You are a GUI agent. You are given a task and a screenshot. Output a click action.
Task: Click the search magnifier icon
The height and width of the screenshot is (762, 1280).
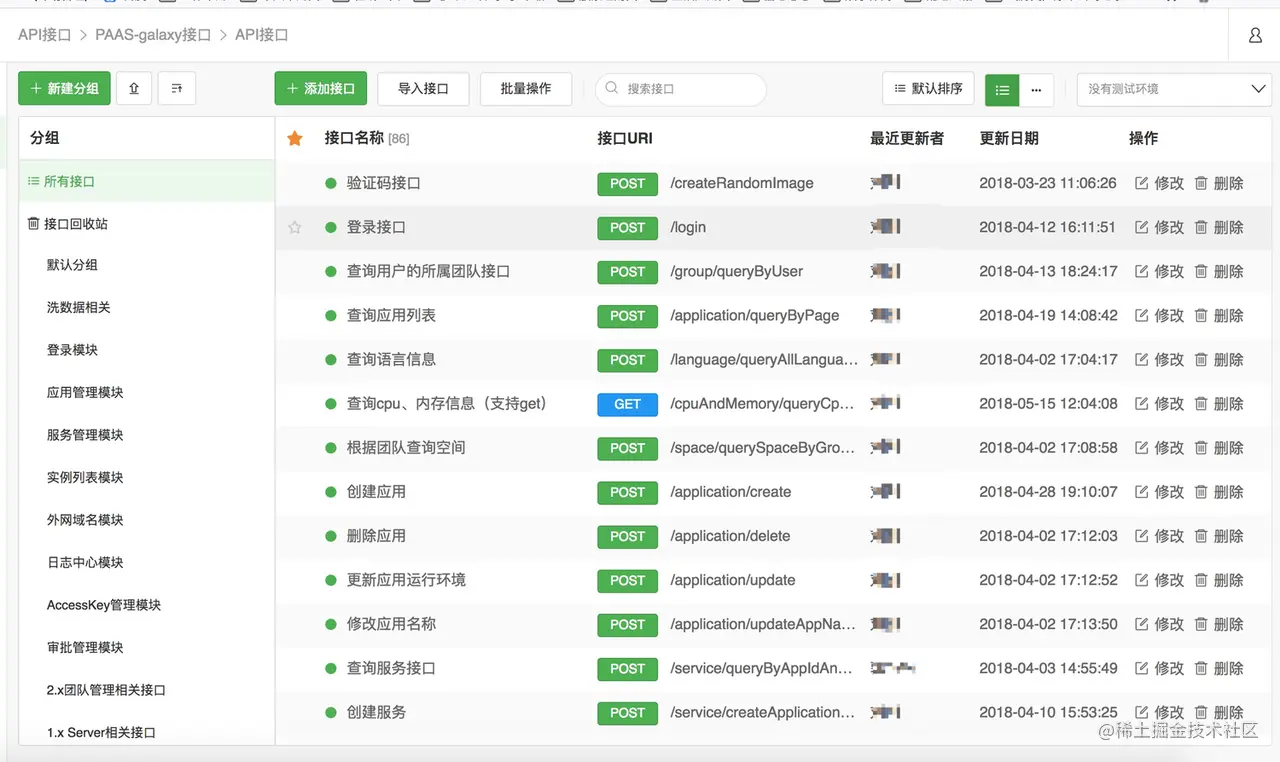611,89
